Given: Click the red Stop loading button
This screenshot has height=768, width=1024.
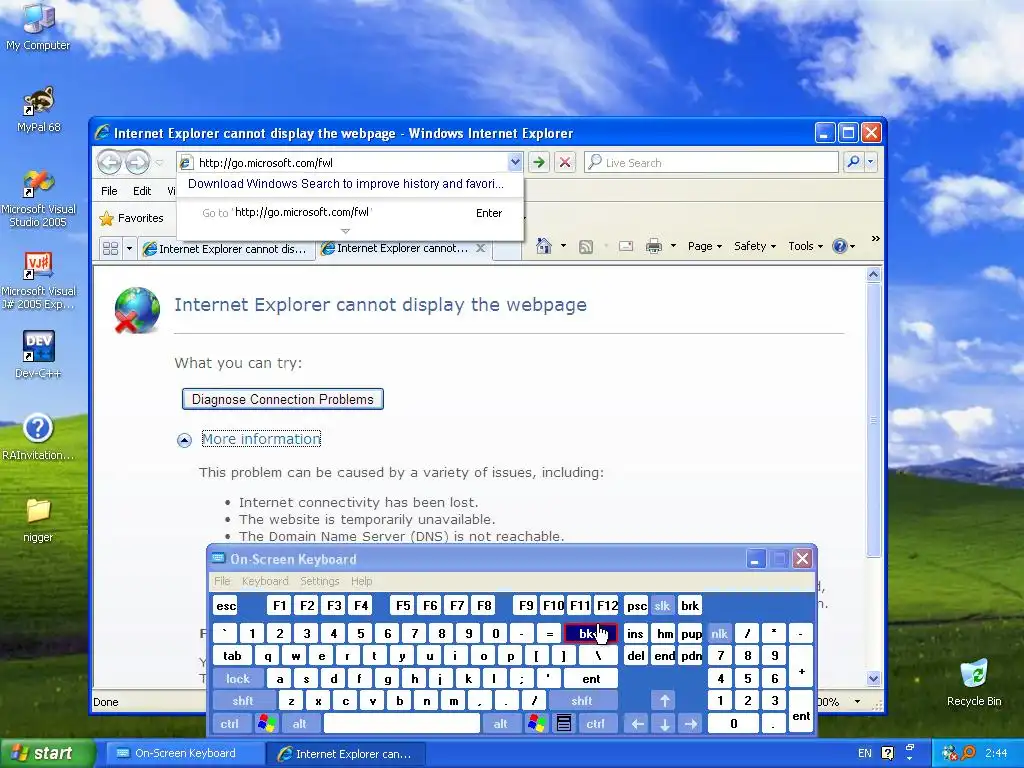Looking at the screenshot, I should point(565,162).
